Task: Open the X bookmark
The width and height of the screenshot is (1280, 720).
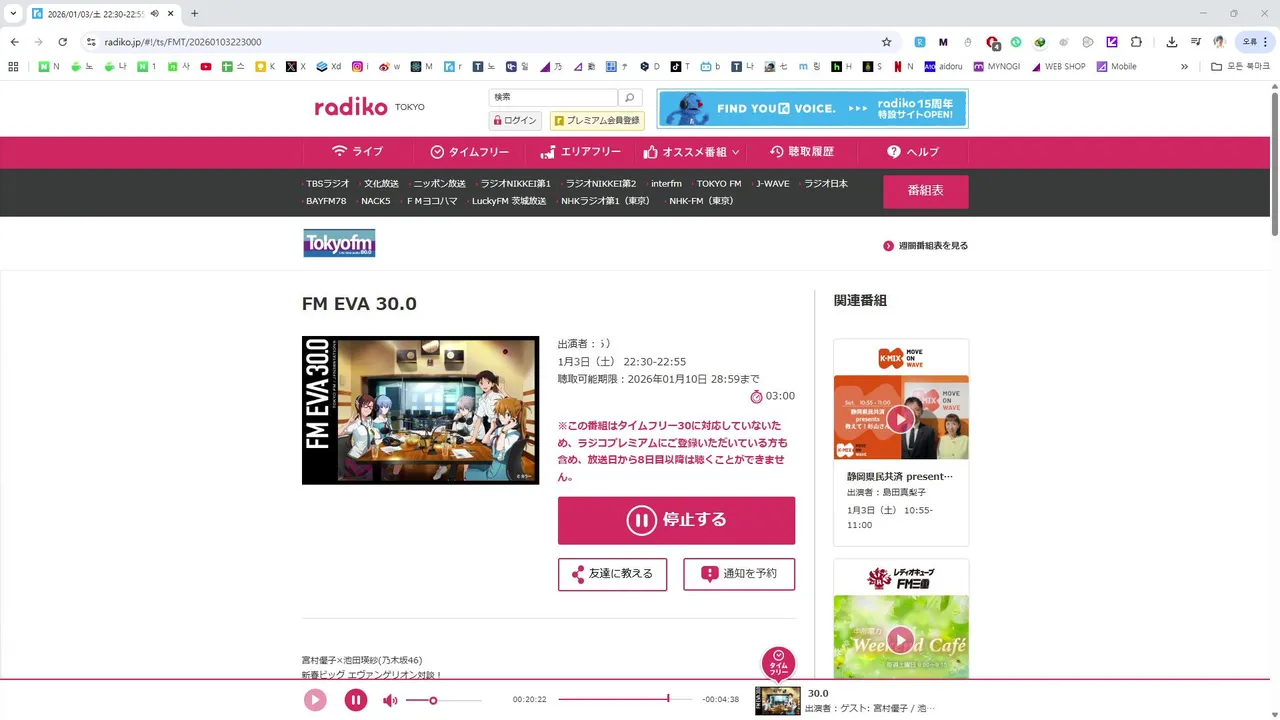Action: tap(296, 67)
